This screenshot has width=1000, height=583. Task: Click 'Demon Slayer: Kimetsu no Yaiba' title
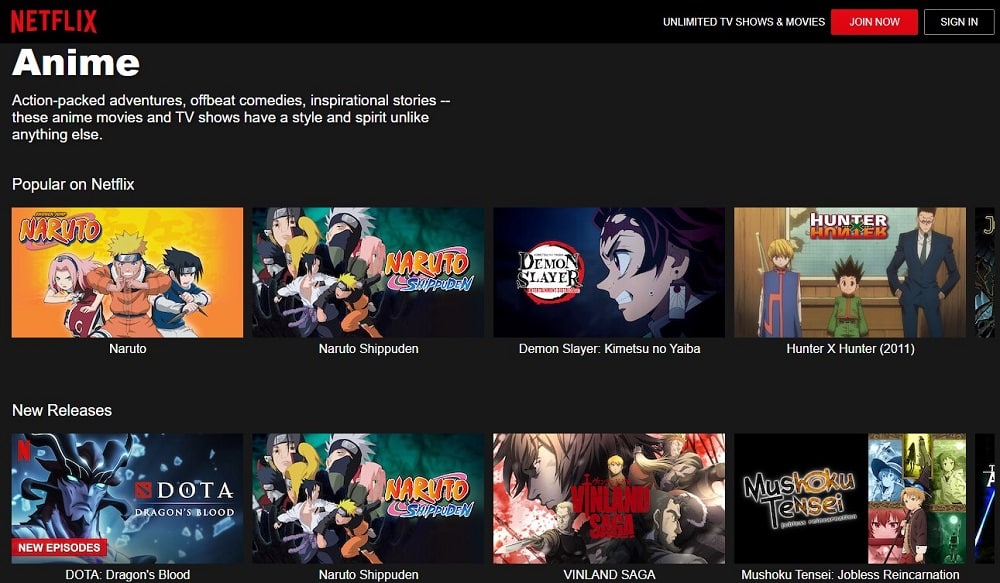click(x=609, y=349)
